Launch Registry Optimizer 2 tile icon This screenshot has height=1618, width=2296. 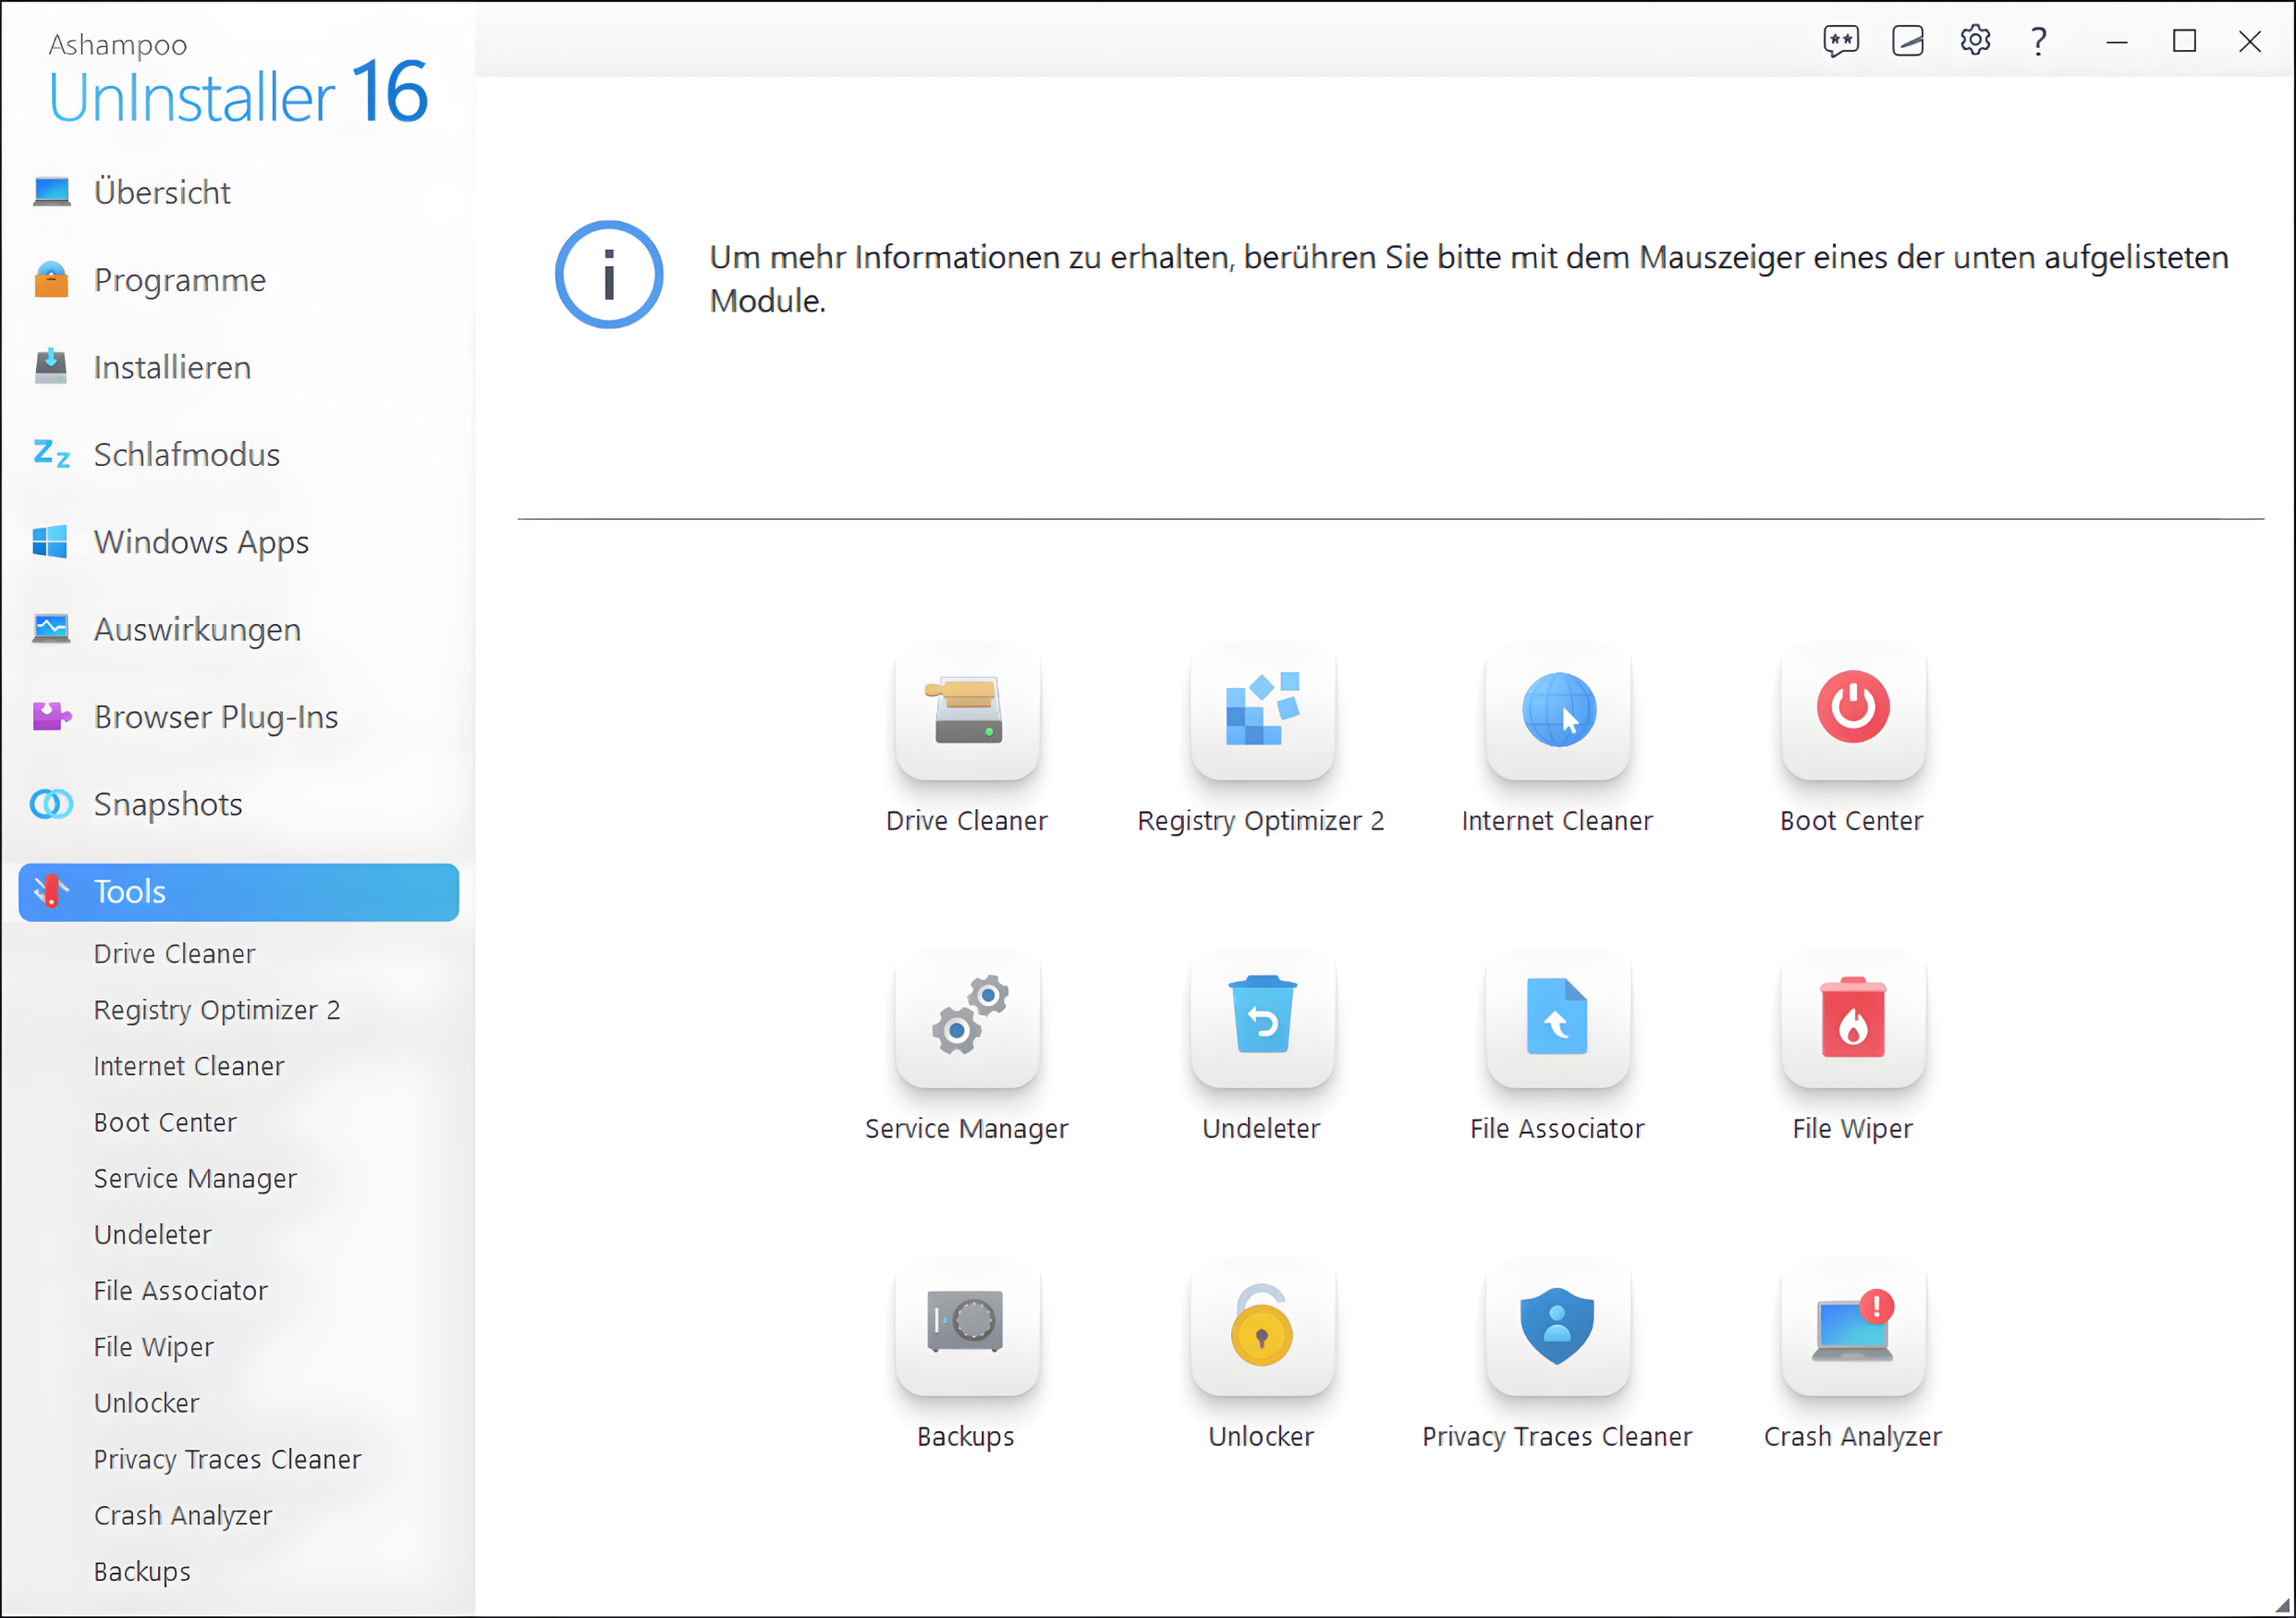[1262, 711]
